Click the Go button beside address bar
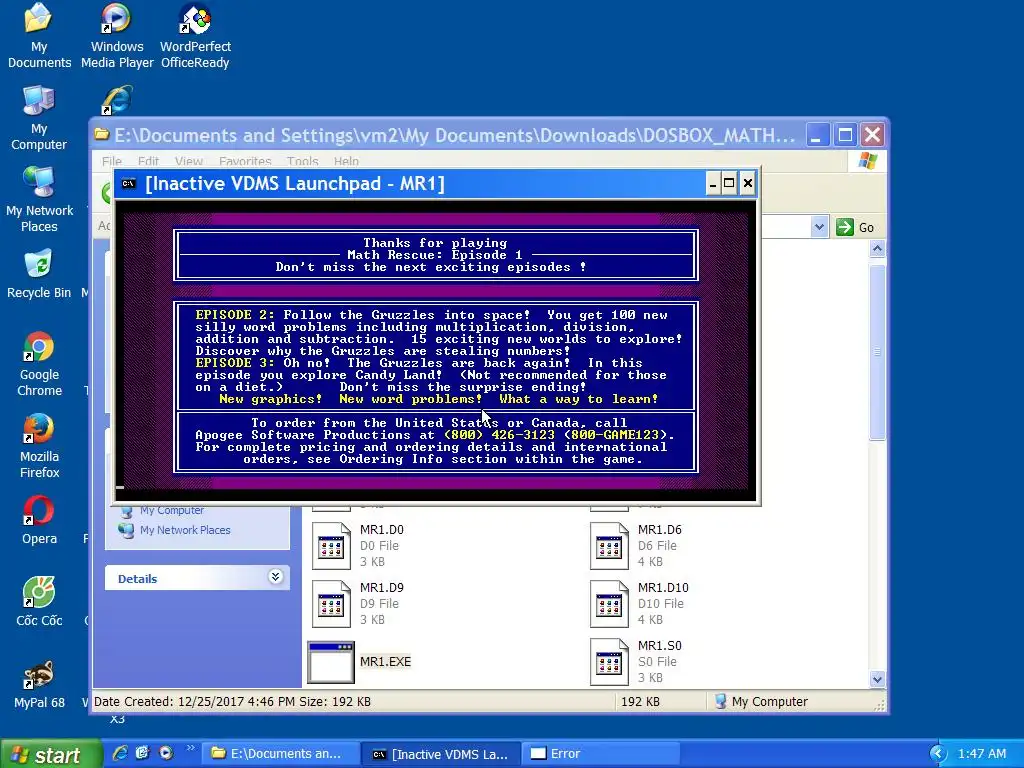The height and width of the screenshot is (768, 1024). [855, 227]
